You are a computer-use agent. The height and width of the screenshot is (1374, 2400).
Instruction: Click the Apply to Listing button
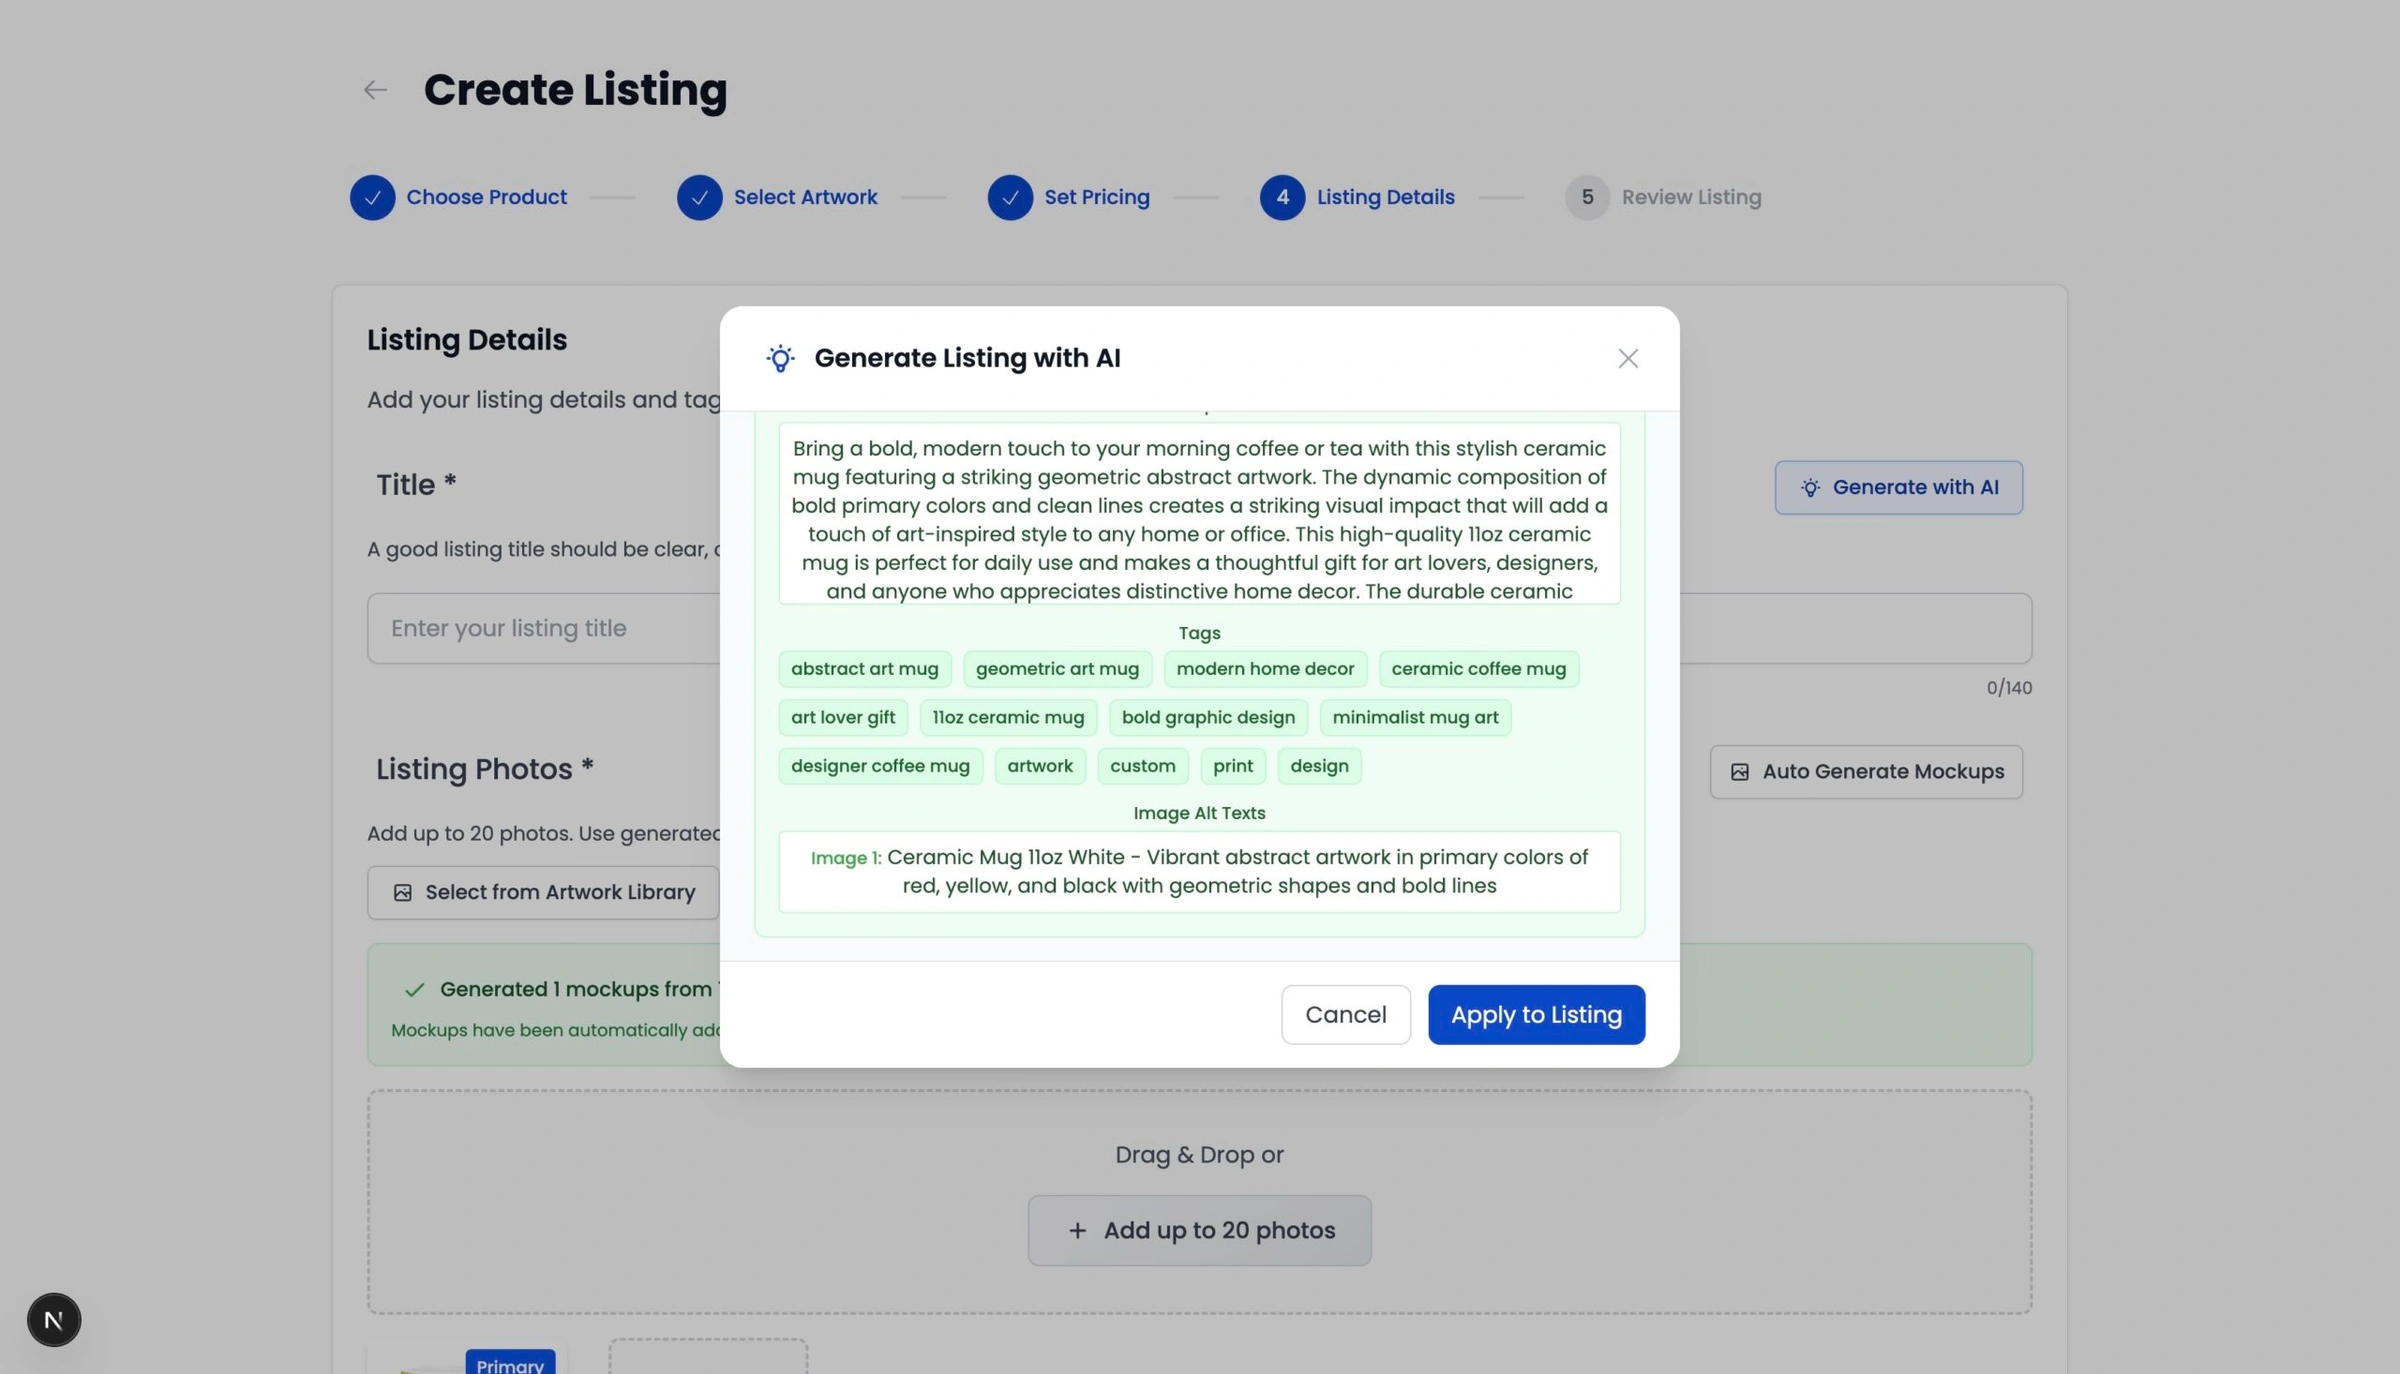click(x=1536, y=1014)
